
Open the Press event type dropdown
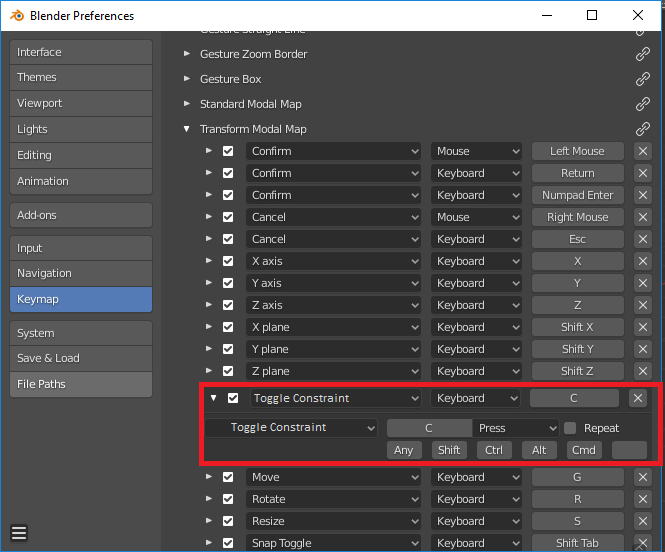[x=516, y=428]
